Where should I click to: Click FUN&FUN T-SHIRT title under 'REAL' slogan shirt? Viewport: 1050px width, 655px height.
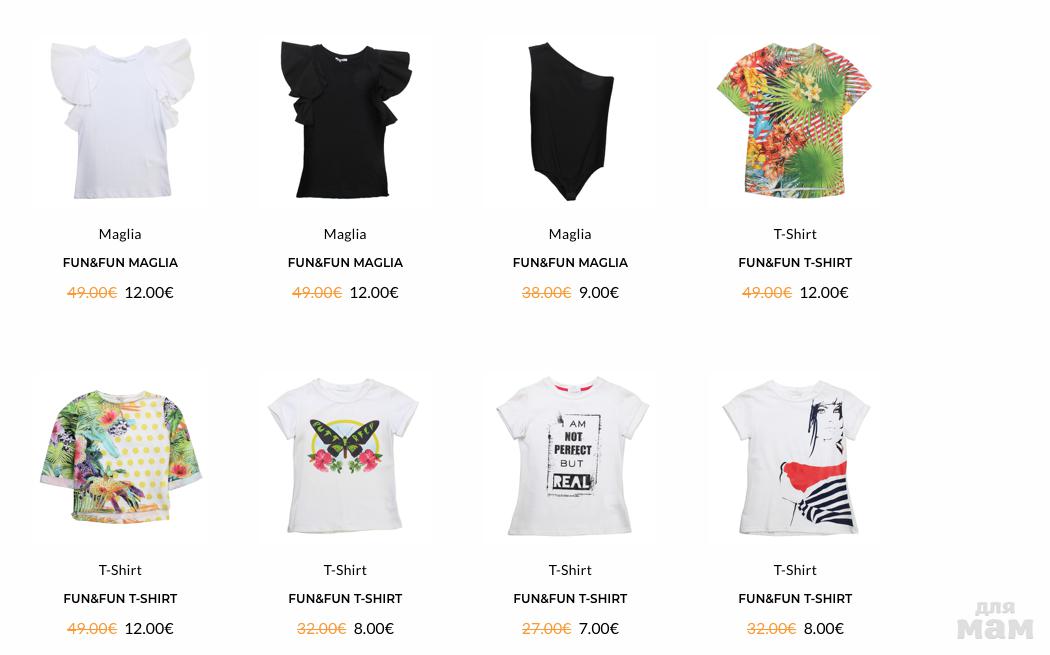click(x=571, y=599)
